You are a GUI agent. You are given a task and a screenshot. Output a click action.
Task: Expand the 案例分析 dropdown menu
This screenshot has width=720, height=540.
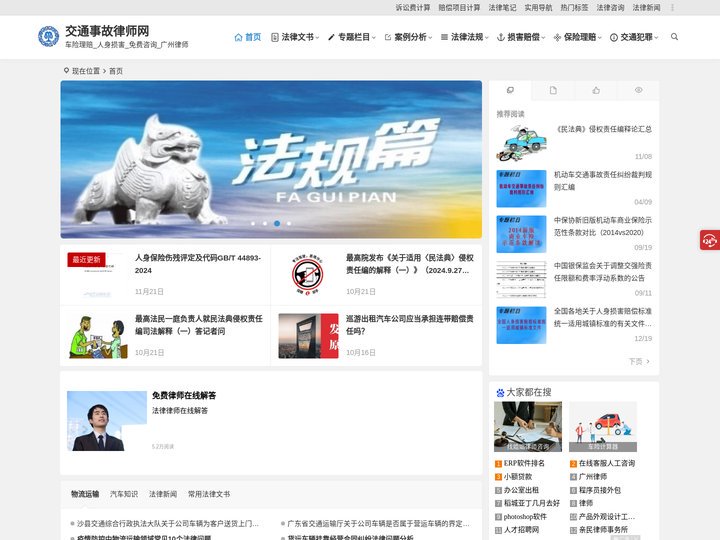pos(408,37)
